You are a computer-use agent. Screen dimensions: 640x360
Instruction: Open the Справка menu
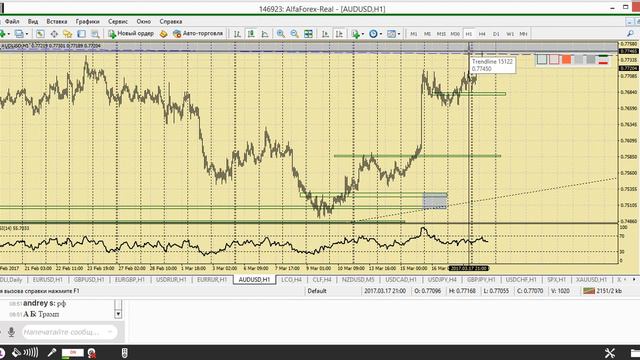coord(171,21)
